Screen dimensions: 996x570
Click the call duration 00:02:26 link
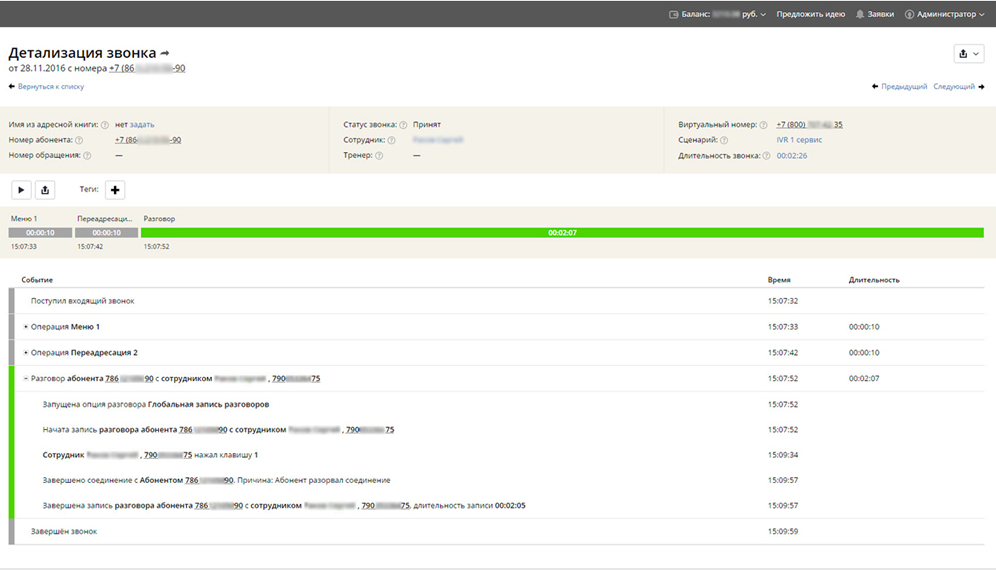tap(791, 156)
